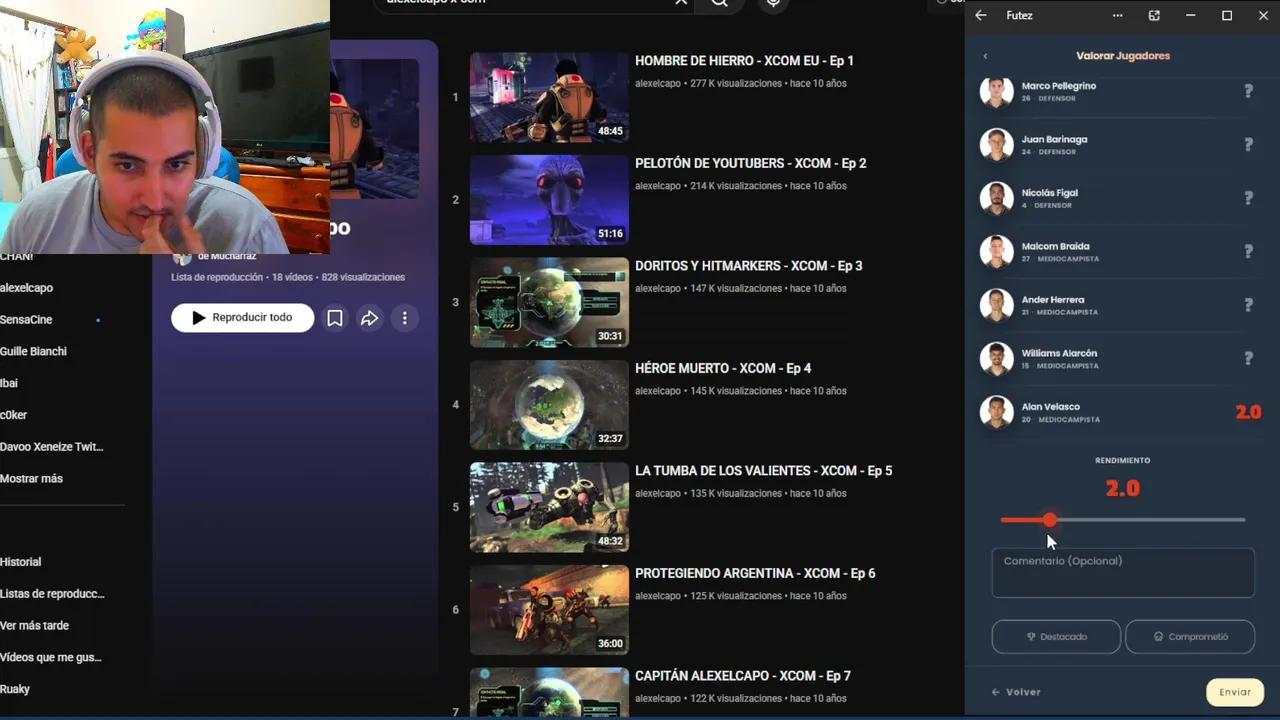Toggle the Destacado tag button

pyautogui.click(x=1056, y=637)
